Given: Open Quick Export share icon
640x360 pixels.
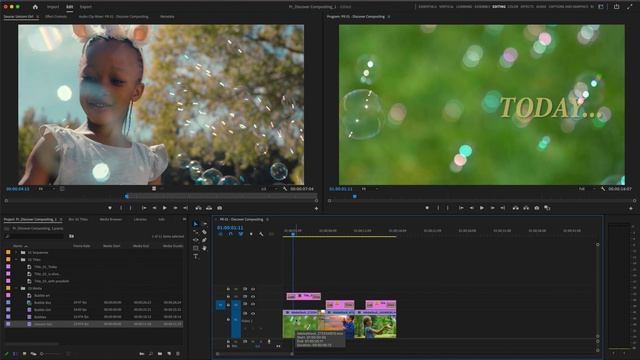Looking at the screenshot, I should point(616,7).
